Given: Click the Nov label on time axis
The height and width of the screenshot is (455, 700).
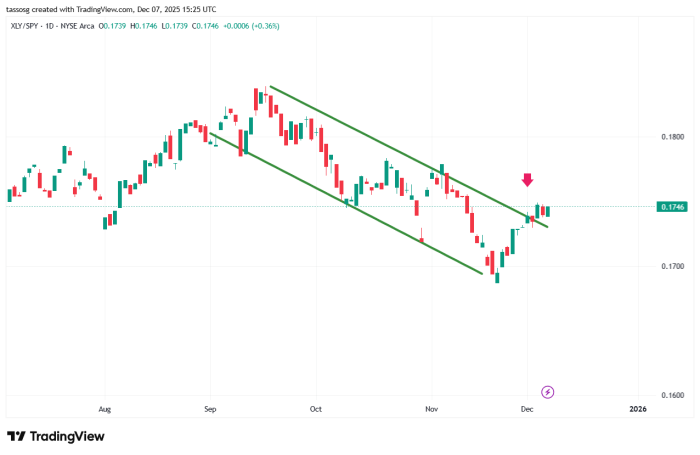Looking at the screenshot, I should (432, 409).
